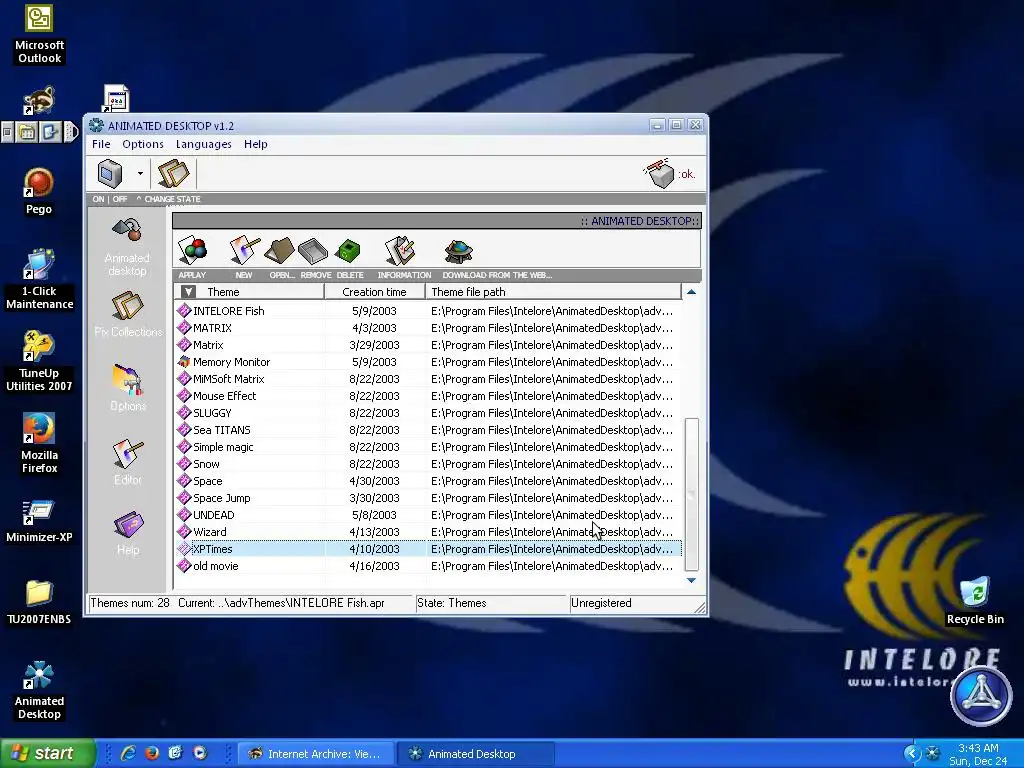Click the theme list scrollbar thumb
Image resolution: width=1024 pixels, height=768 pixels.
click(691, 494)
